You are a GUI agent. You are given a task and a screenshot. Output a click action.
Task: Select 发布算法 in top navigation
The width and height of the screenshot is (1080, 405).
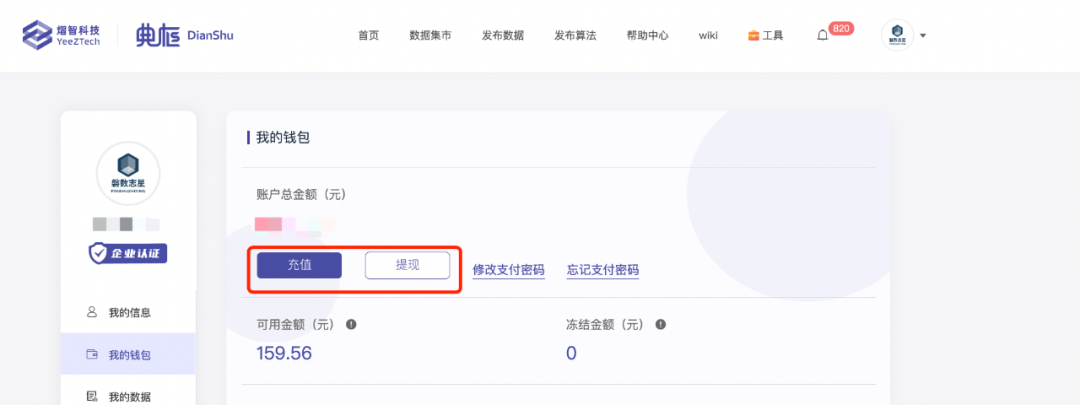575,36
